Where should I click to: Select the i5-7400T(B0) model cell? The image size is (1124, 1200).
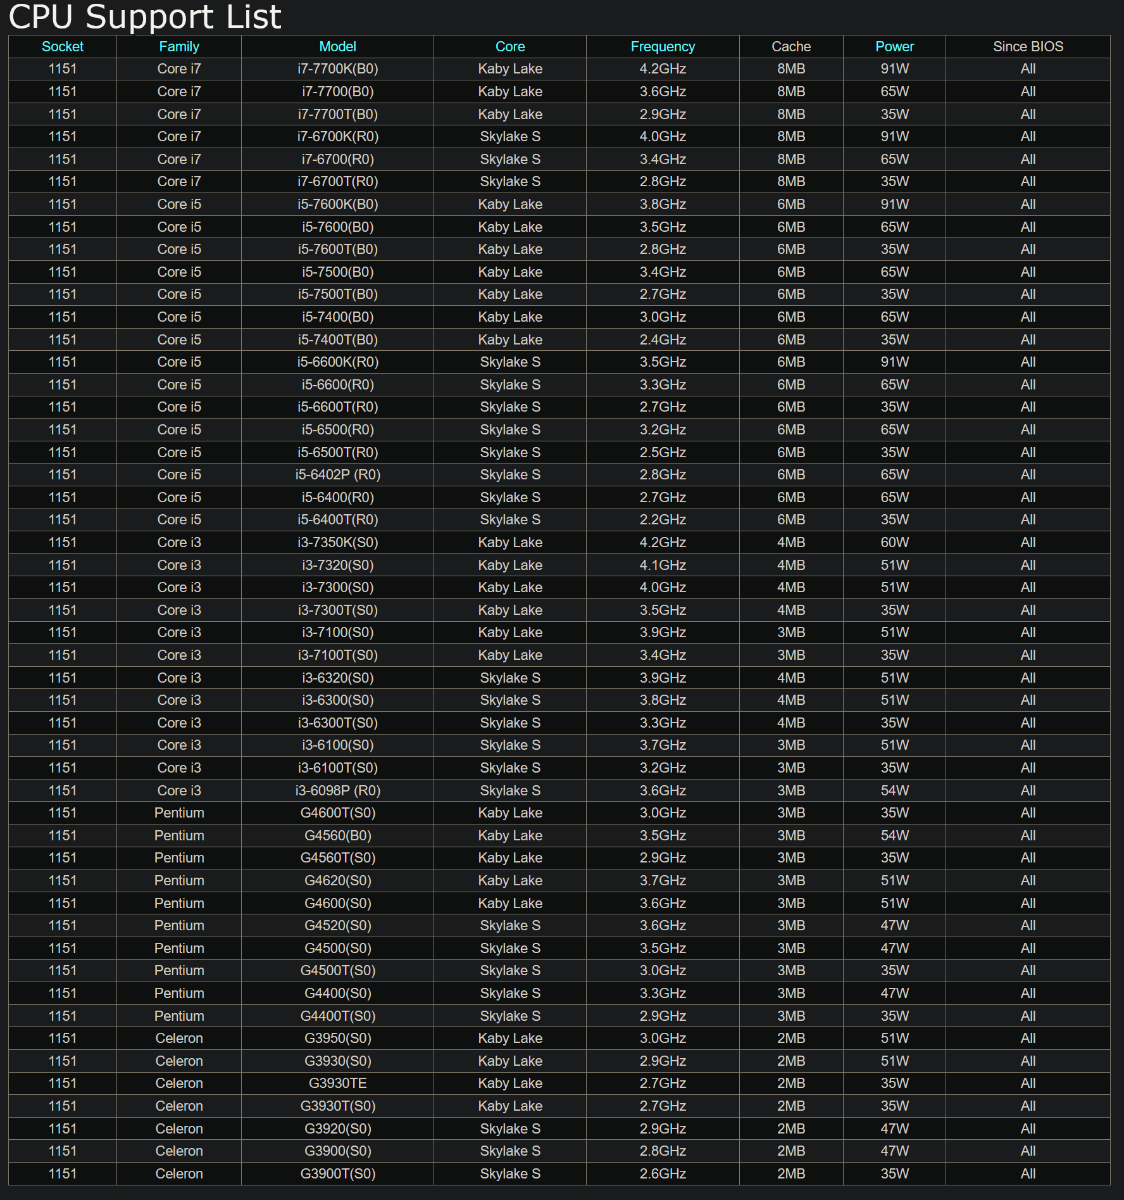[338, 339]
